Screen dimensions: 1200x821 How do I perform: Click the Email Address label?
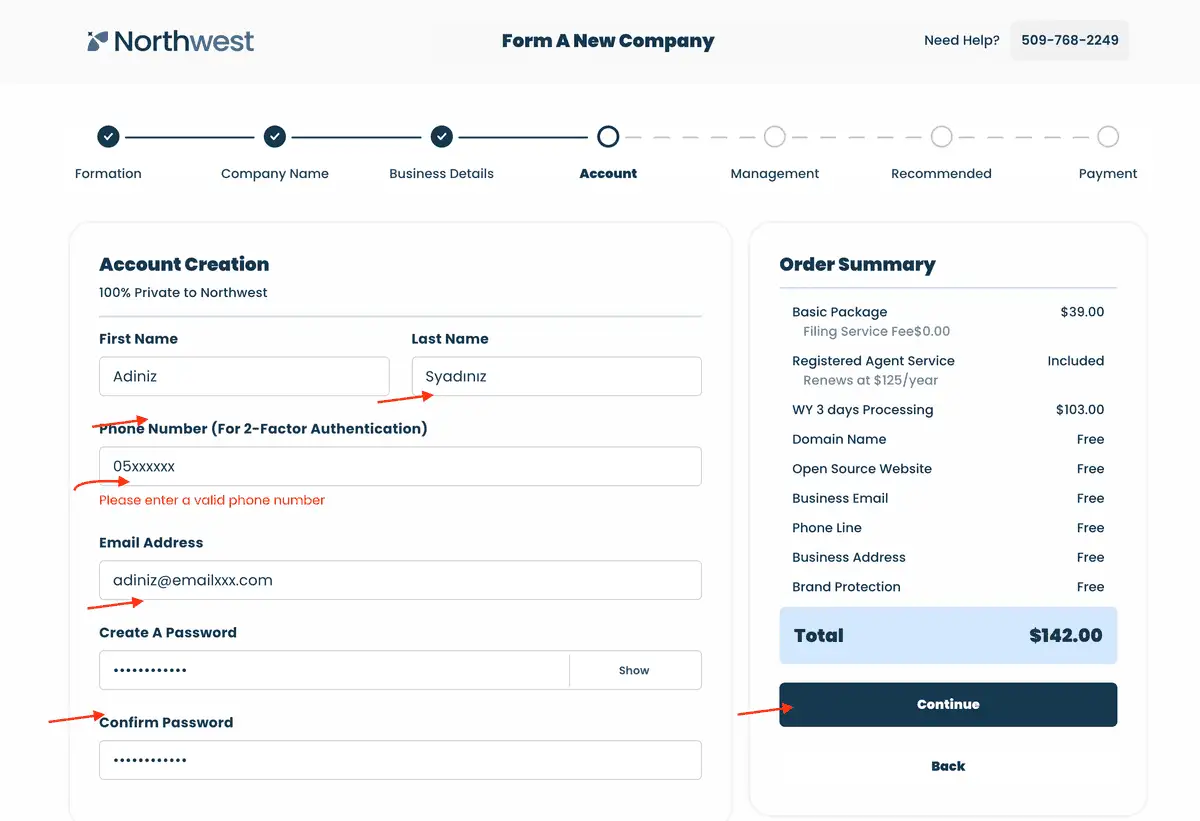click(151, 543)
